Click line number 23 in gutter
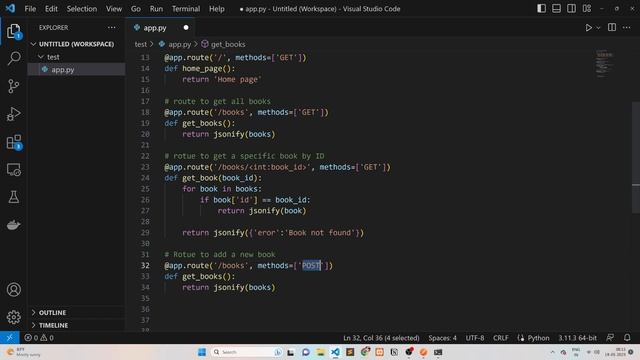The width and height of the screenshot is (640, 360). (145, 167)
